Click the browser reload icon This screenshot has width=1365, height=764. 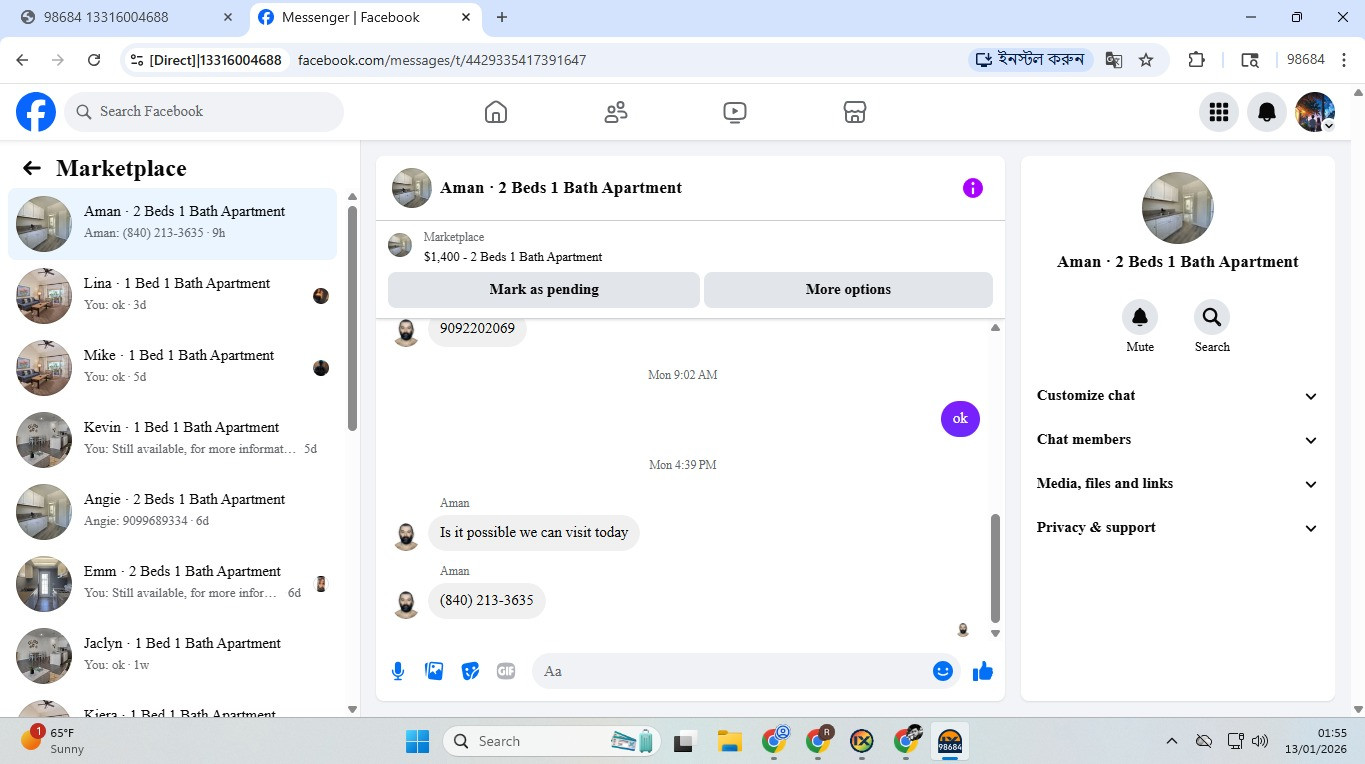94,60
